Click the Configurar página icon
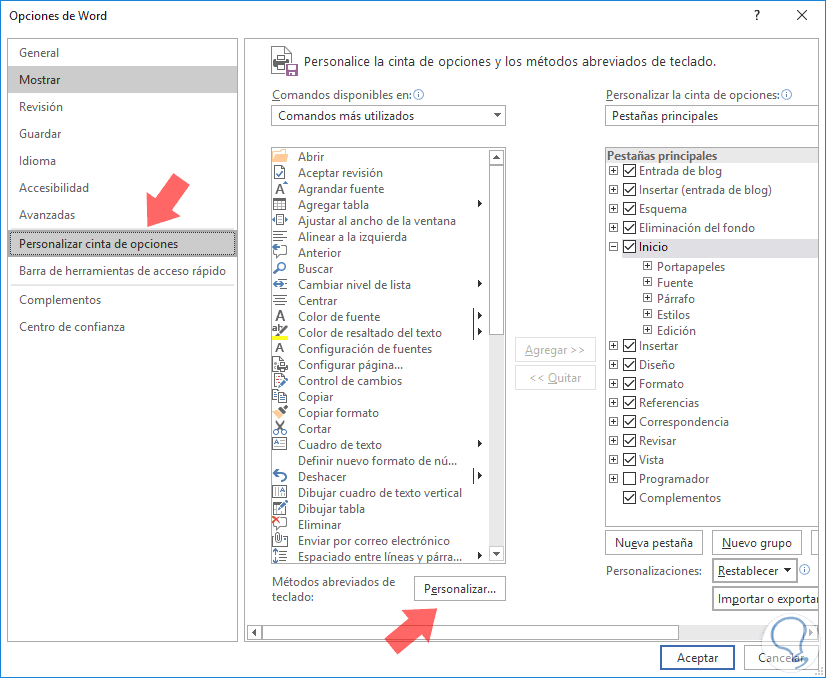826x678 pixels. (x=280, y=365)
